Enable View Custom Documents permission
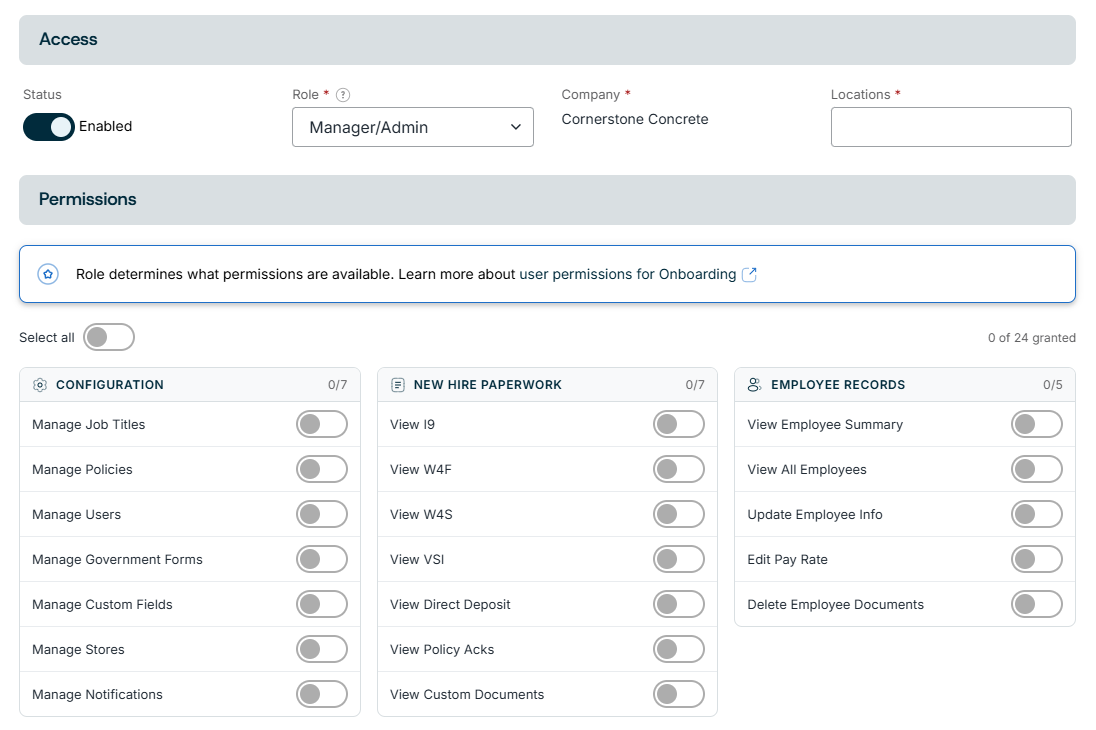1096x730 pixels. click(679, 694)
